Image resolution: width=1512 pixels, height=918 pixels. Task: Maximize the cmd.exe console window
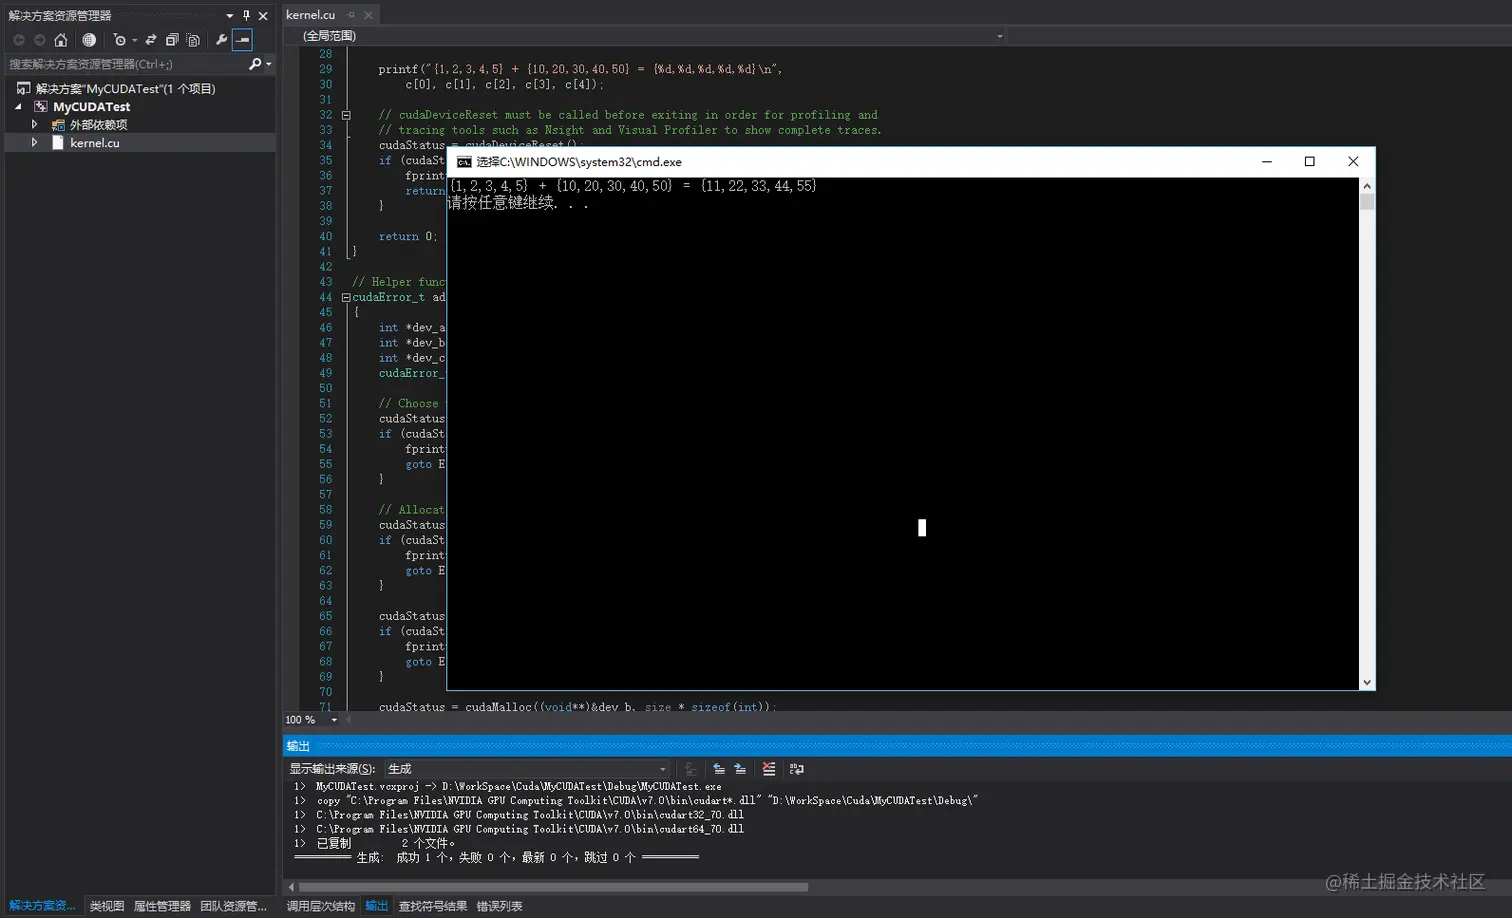tap(1310, 162)
